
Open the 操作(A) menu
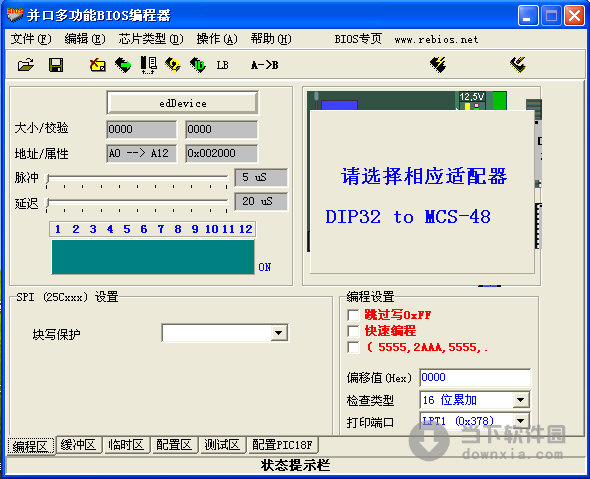217,39
